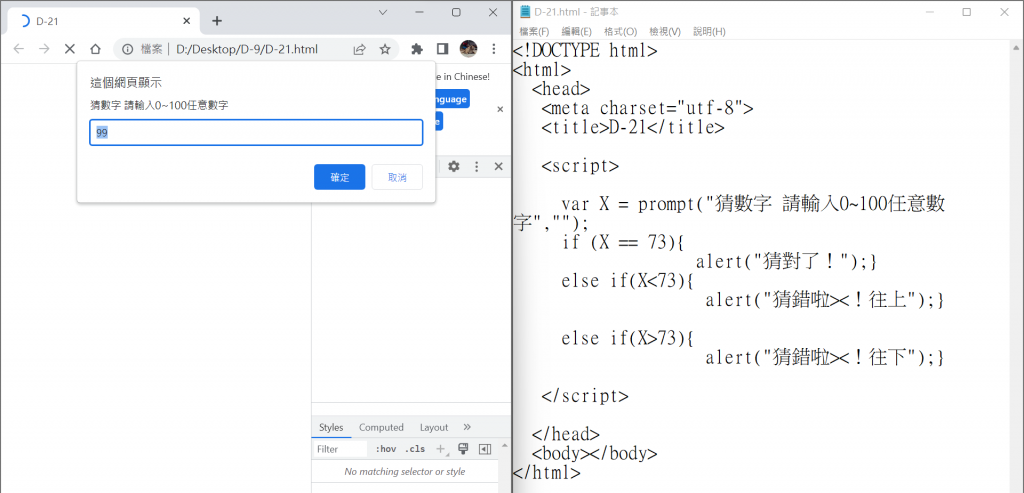Click the browser forward arrow
This screenshot has width=1024, height=493.
[x=44, y=49]
